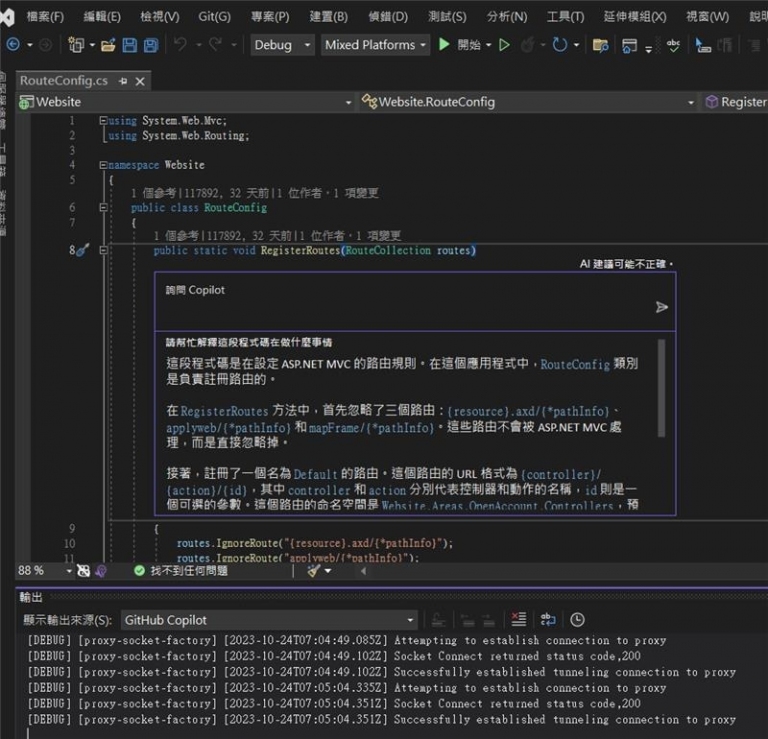This screenshot has height=739, width=768.
Task: Click the Redo arrow icon
Action: point(216,45)
